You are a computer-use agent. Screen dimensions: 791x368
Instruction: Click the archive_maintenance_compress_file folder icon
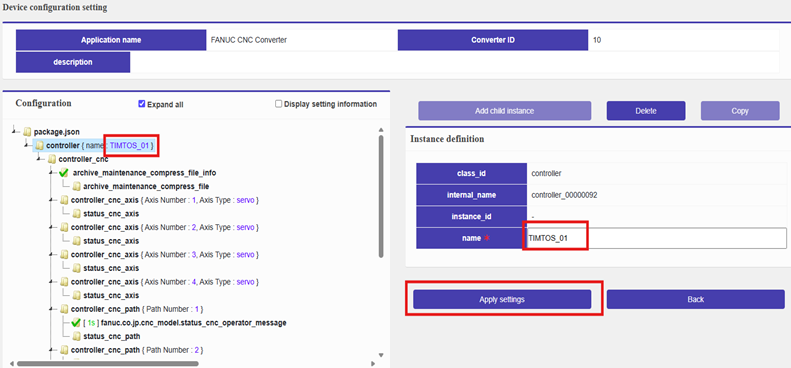coord(76,187)
